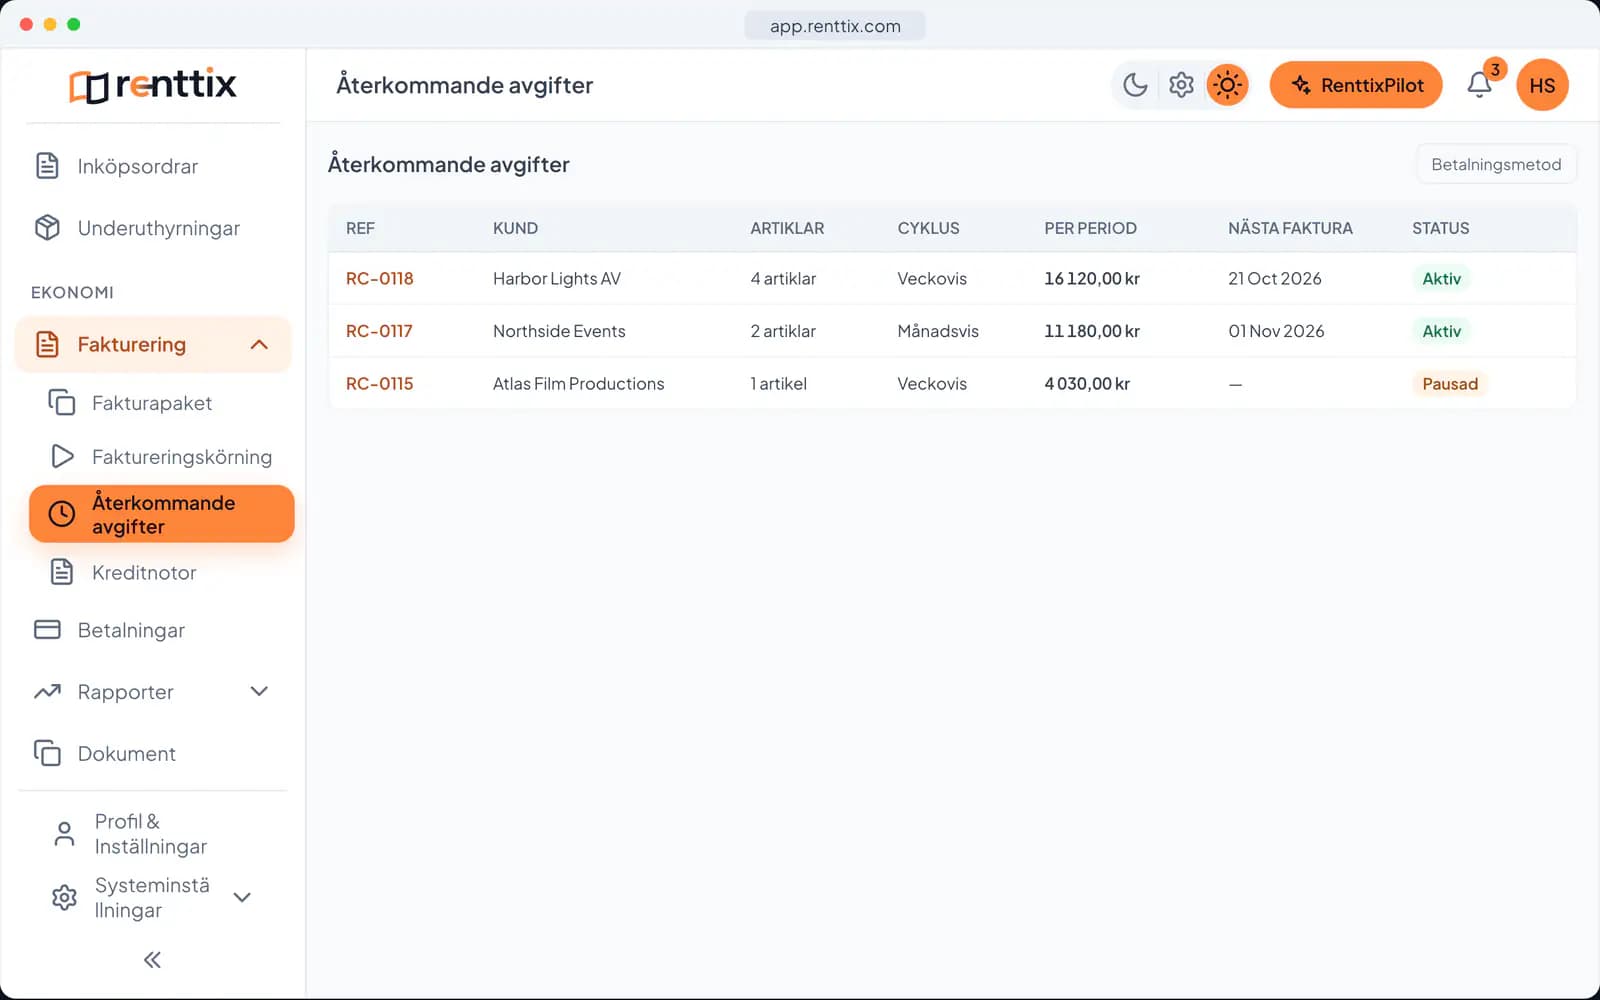Click the PER PERIOD column header
1600x1000 pixels.
point(1090,228)
